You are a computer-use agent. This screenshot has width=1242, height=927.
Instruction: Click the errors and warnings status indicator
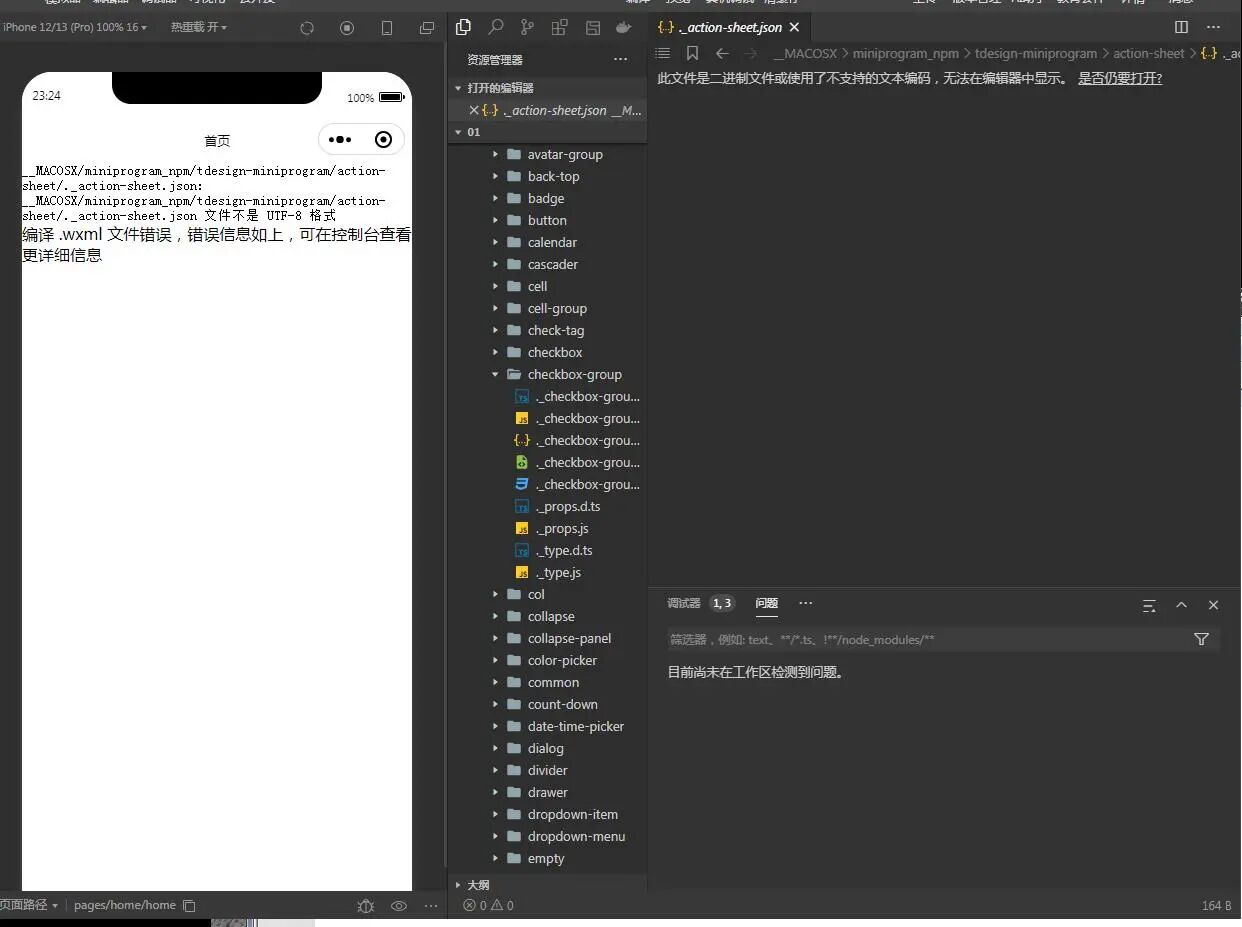488,905
